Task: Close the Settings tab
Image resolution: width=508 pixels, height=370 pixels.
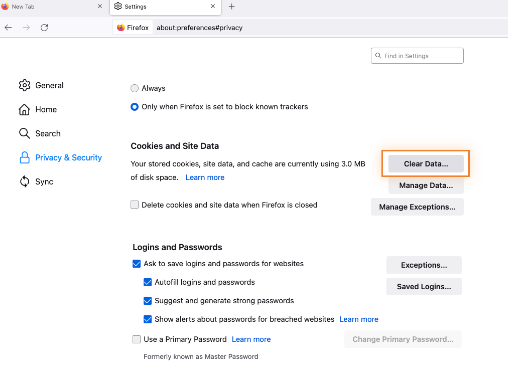Action: (213, 6)
